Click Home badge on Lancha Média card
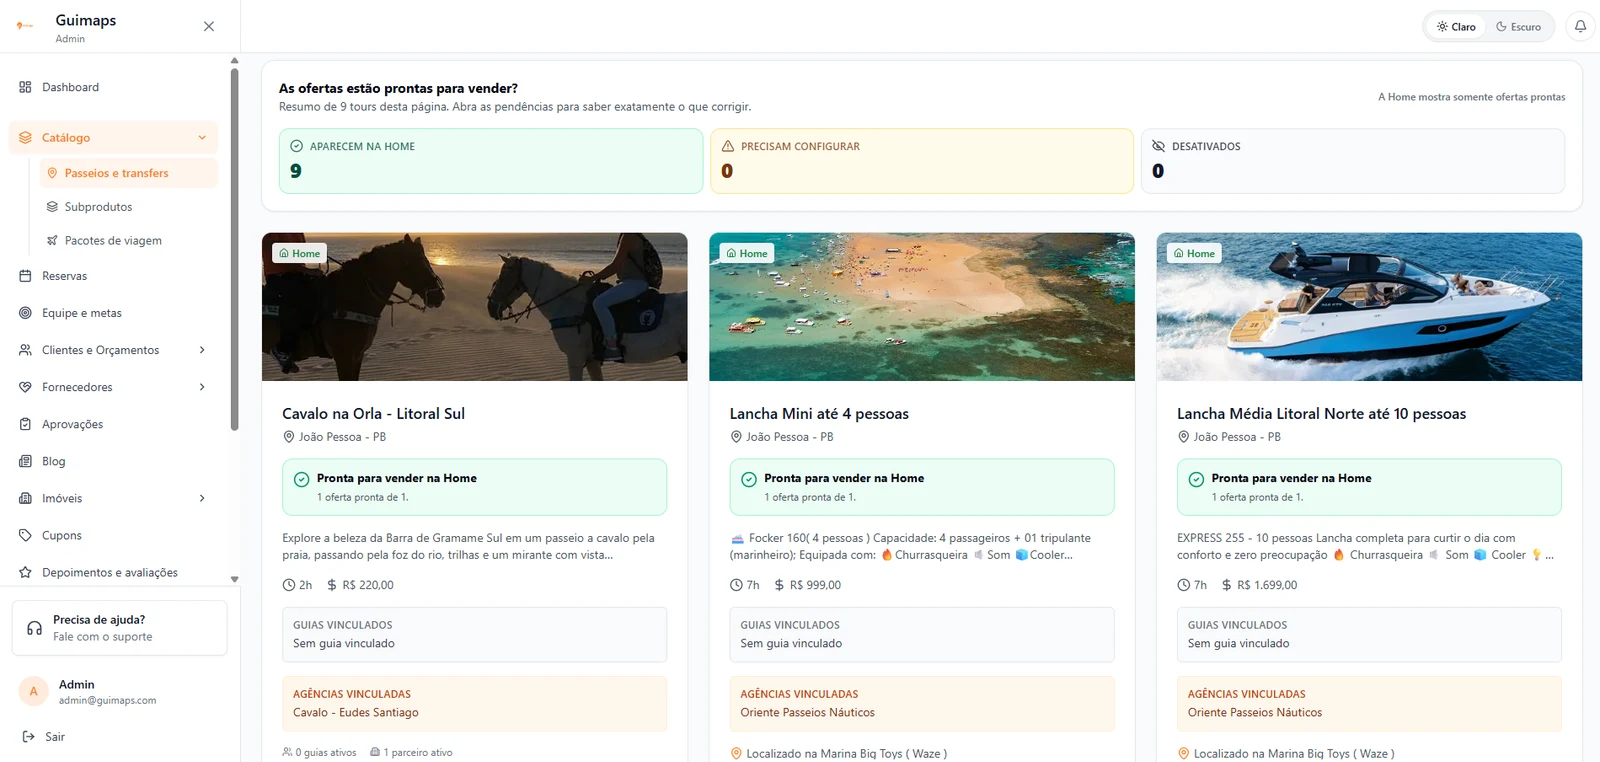1600x762 pixels. 1194,253
